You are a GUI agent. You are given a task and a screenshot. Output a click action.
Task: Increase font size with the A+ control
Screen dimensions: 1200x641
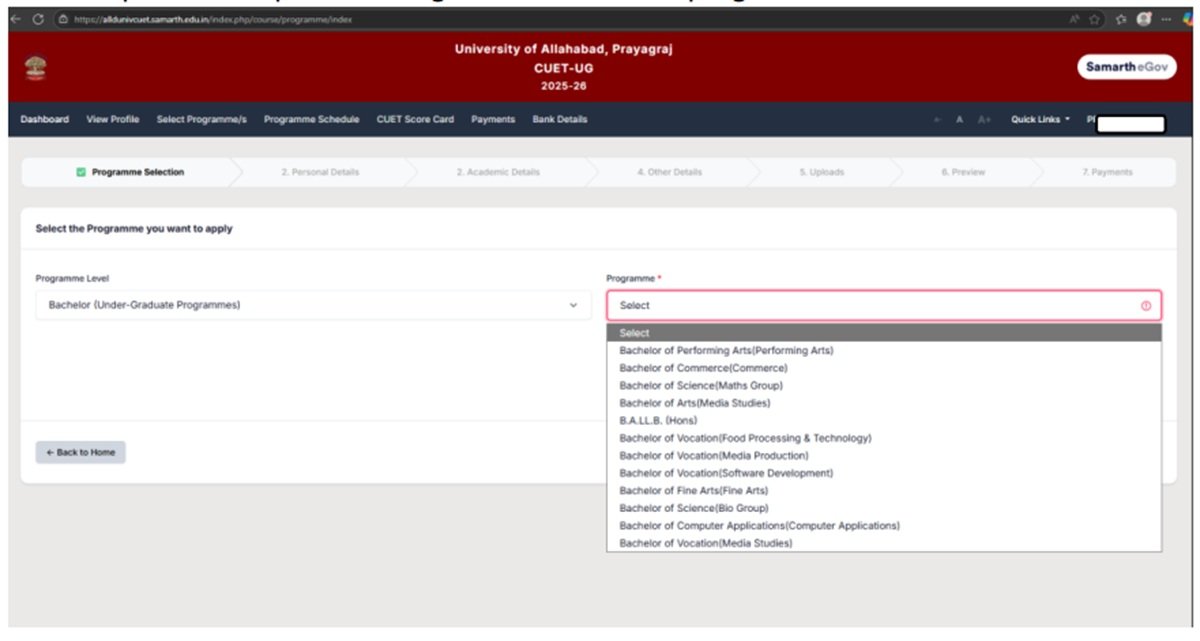point(984,120)
